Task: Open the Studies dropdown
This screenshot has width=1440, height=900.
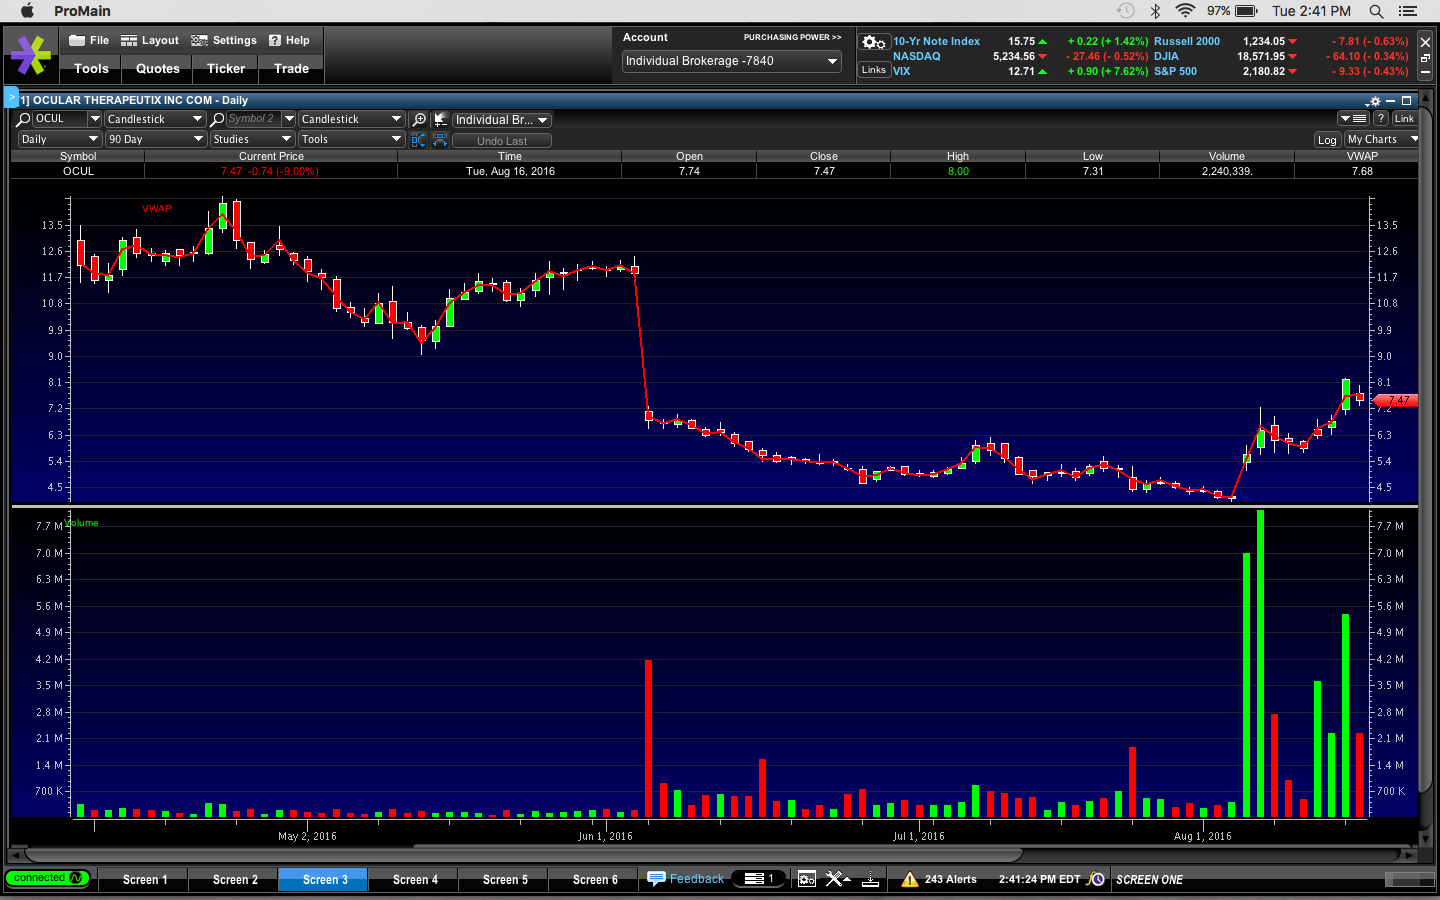Action: pos(252,140)
